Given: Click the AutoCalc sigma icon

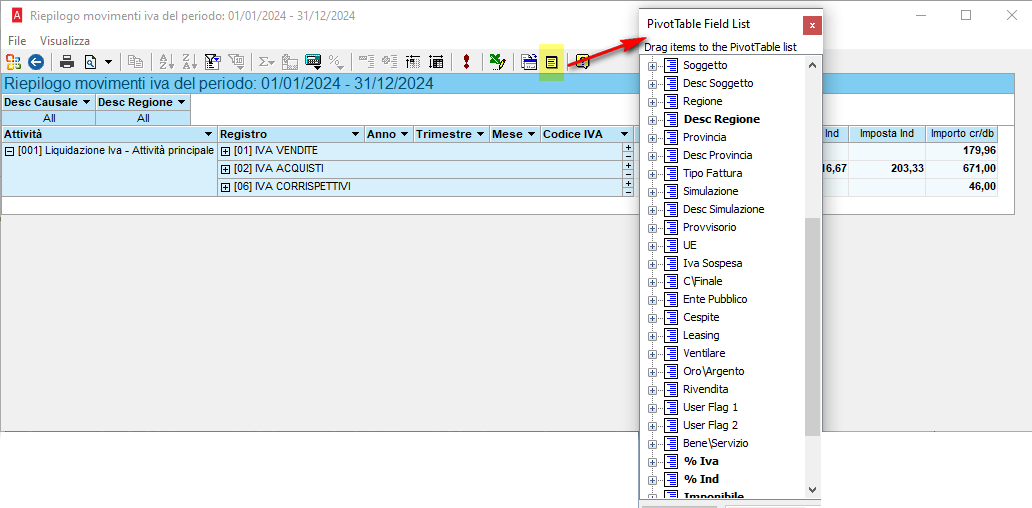Looking at the screenshot, I should click(267, 62).
